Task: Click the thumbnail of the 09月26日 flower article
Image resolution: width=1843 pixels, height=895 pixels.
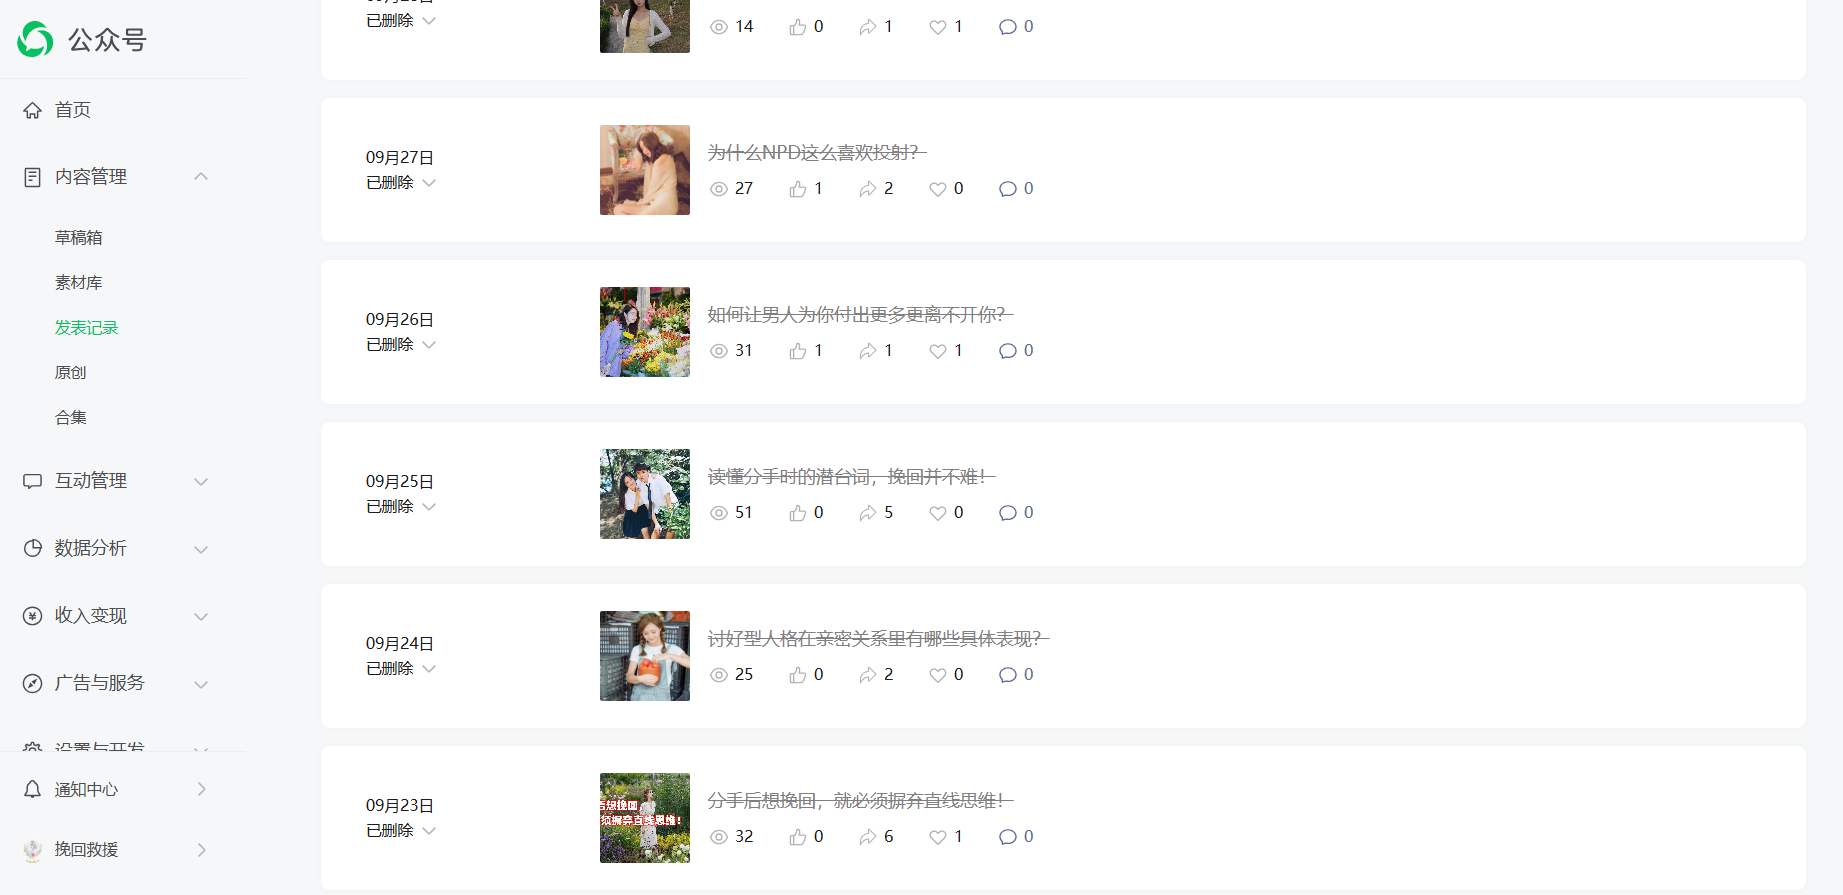Action: pos(645,332)
